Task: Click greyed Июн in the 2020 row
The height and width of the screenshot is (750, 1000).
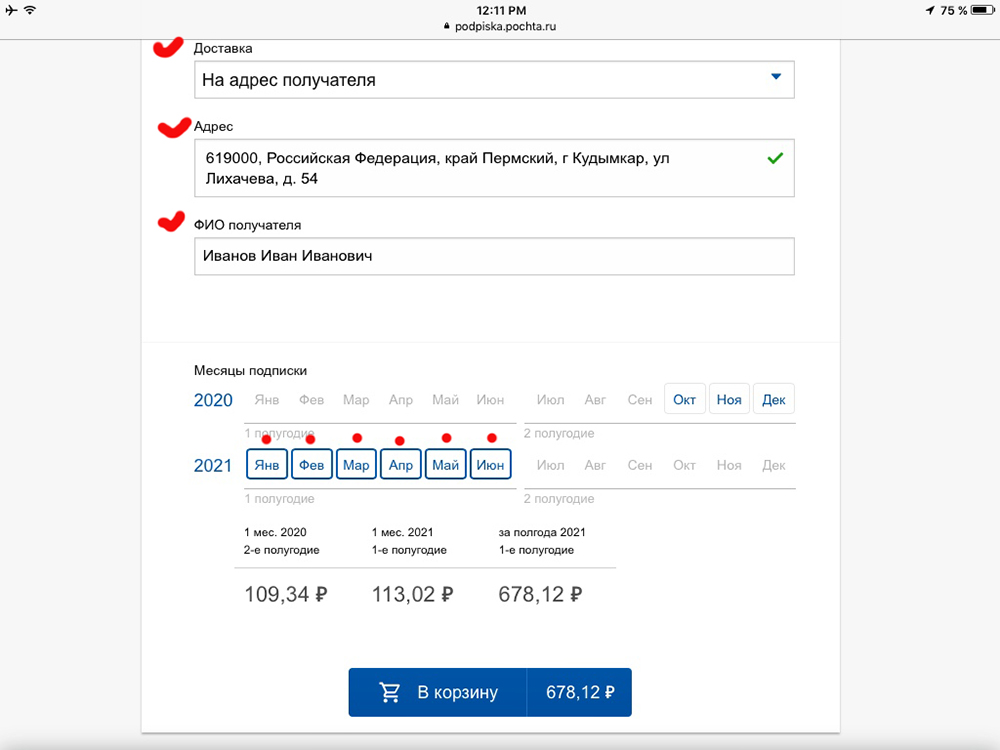Action: (x=490, y=400)
